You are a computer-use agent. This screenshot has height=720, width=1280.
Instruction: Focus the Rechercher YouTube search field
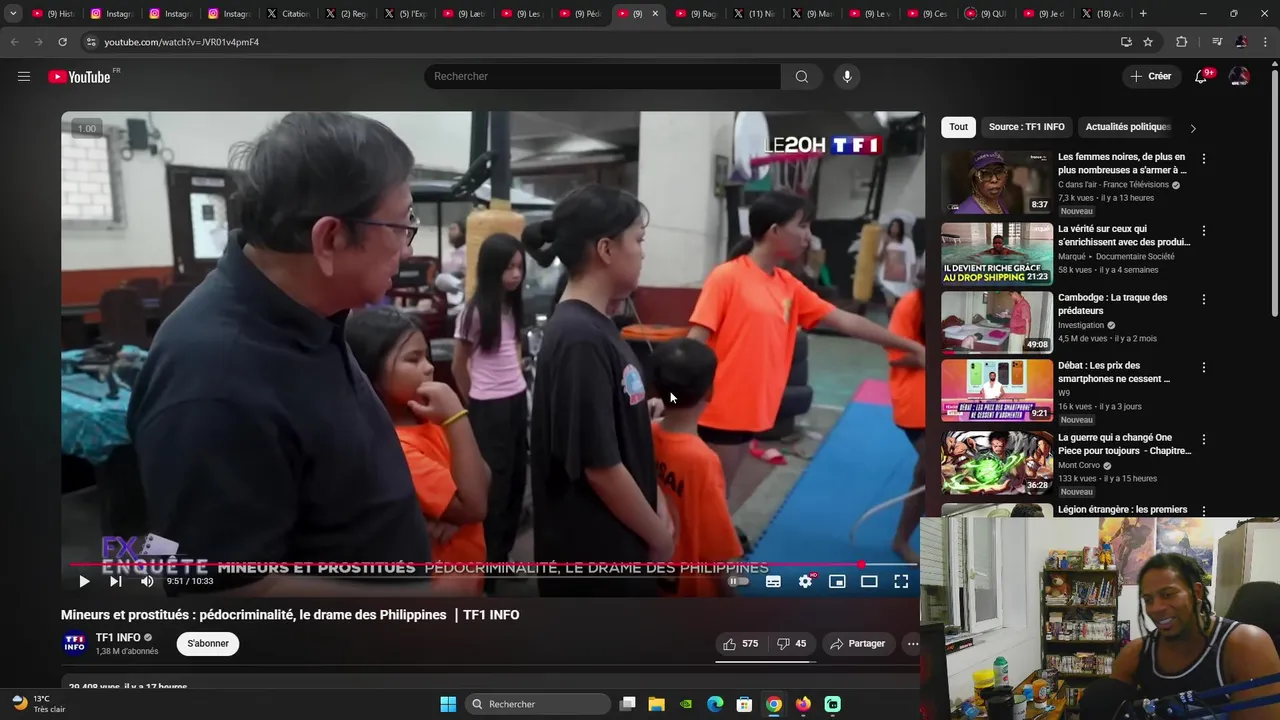coord(602,76)
